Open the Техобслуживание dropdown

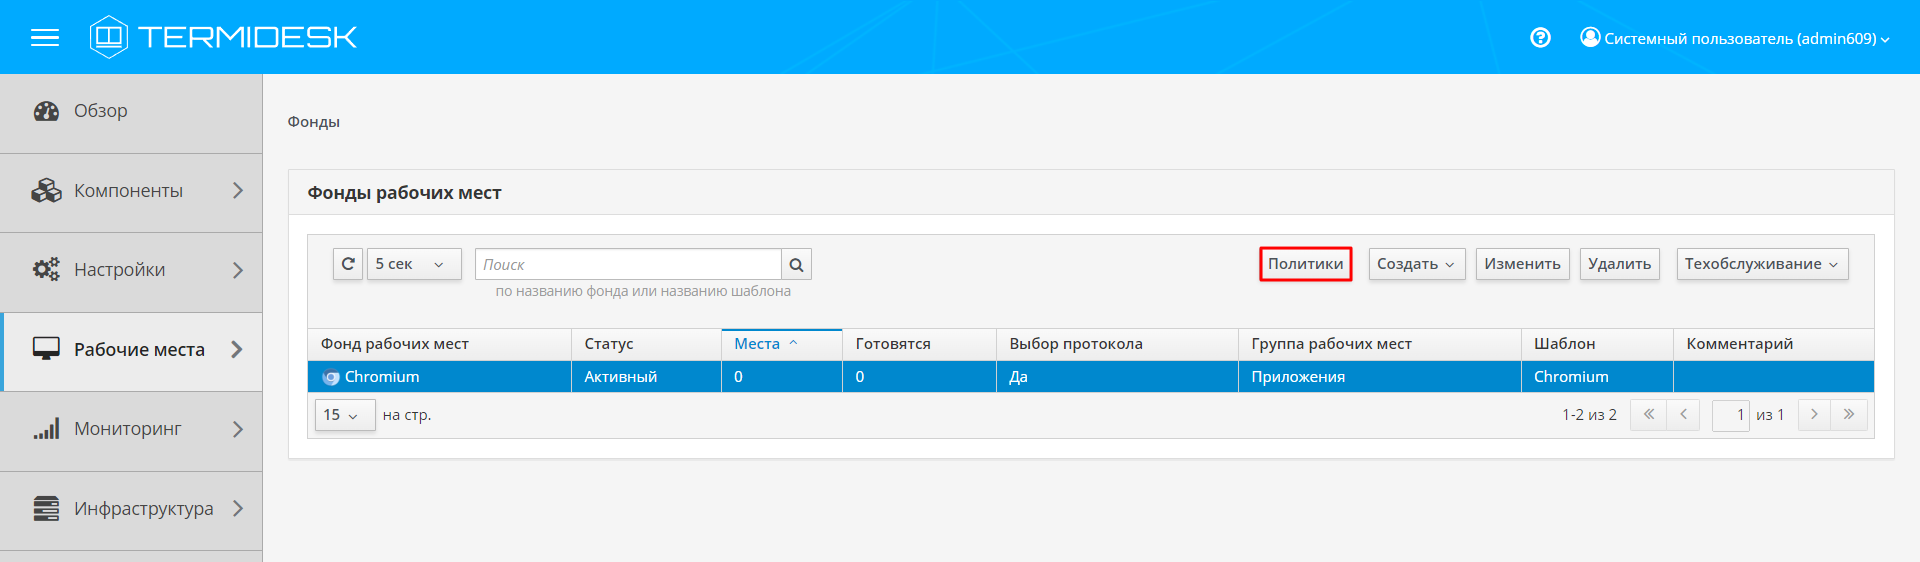[x=1762, y=264]
